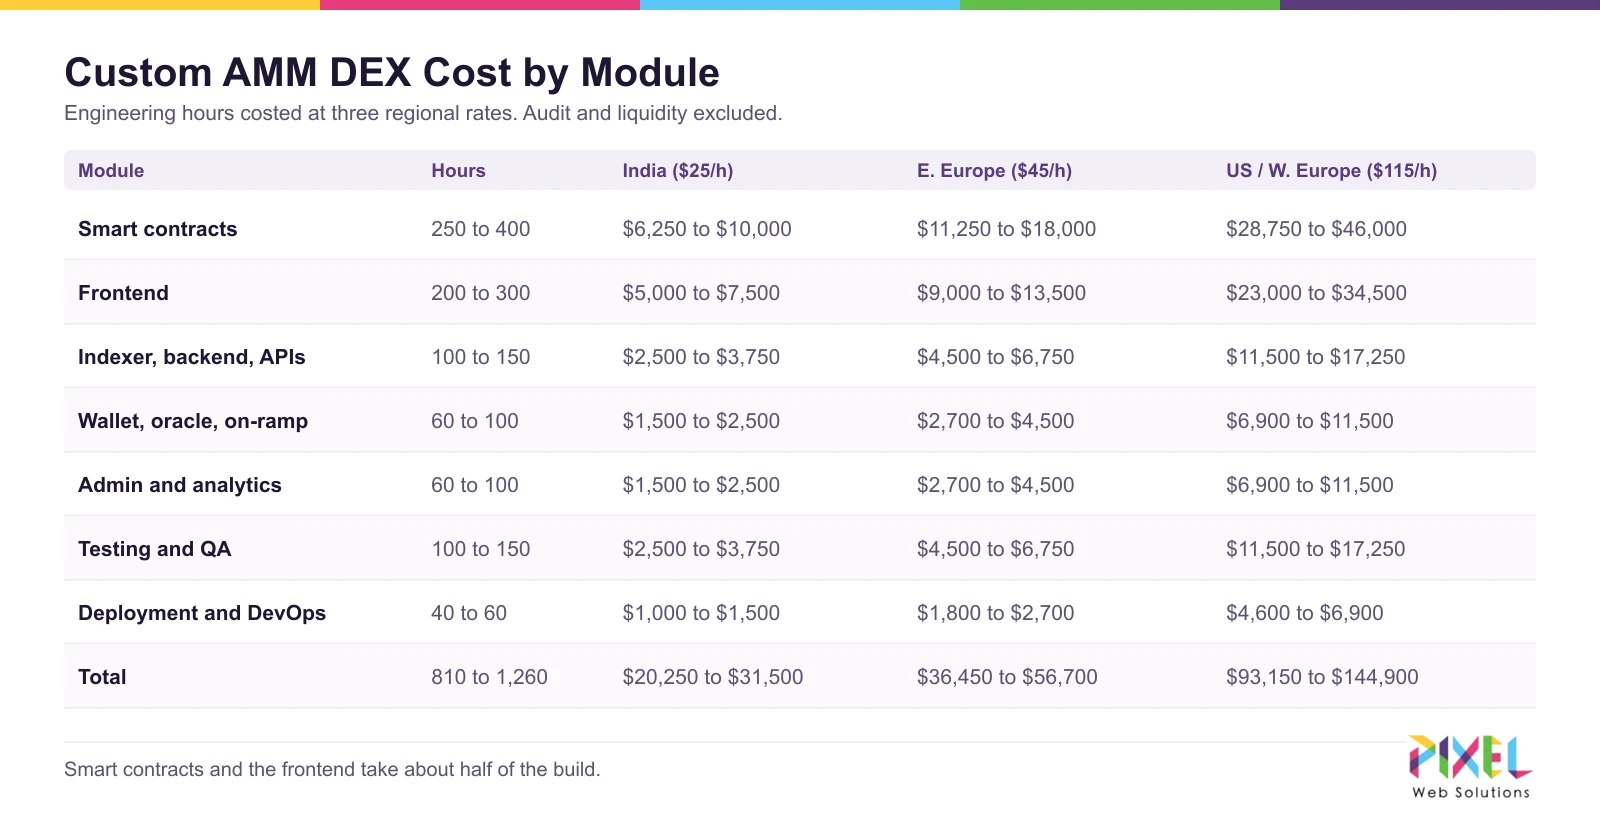Click the '40 to 60' hours cell
The height and width of the screenshot is (820, 1600).
point(469,613)
